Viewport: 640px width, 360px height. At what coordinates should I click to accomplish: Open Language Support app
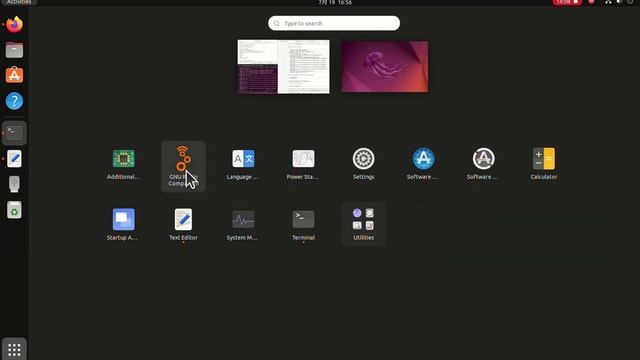243,164
